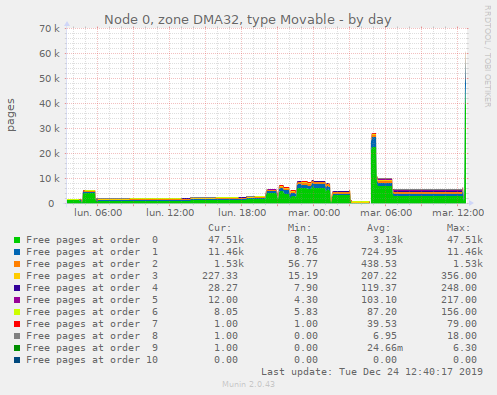This screenshot has height=395, width=497.
Task: Click the gray order 8 legend swatch
Action: [17, 336]
